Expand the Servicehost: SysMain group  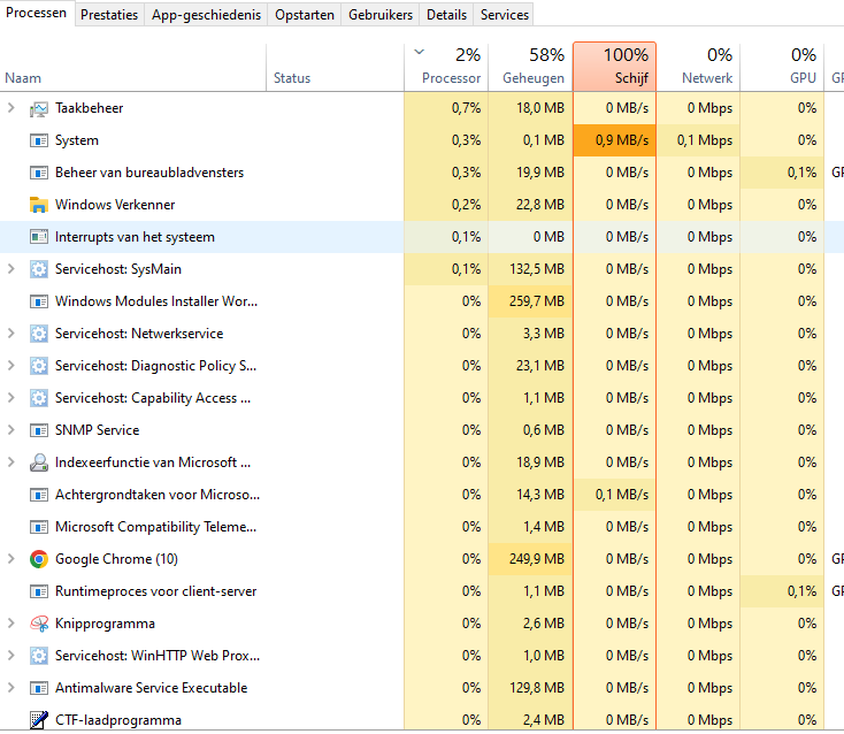coord(11,269)
